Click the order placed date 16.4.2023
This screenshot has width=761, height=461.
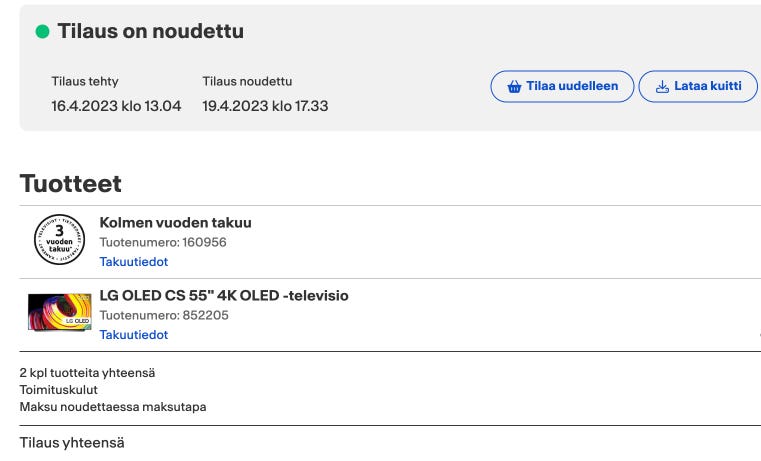click(116, 106)
